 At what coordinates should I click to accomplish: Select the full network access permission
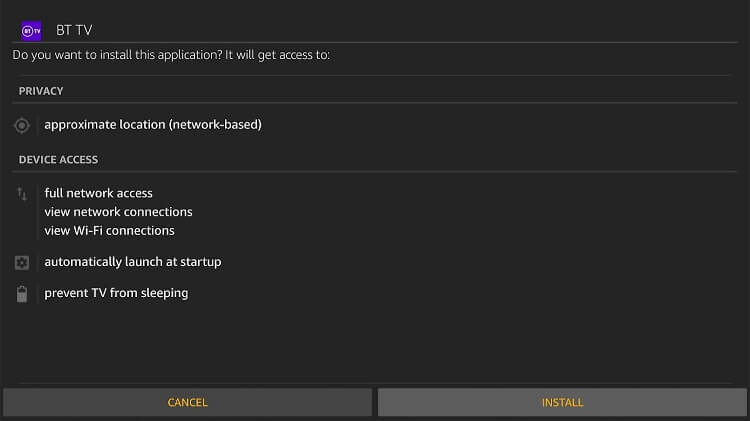(x=99, y=193)
